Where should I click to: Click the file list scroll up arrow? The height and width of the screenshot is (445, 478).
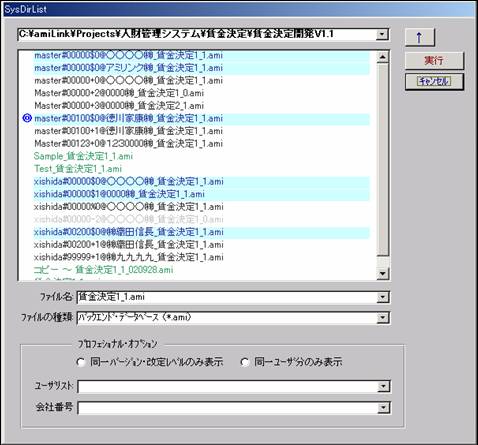click(x=382, y=57)
